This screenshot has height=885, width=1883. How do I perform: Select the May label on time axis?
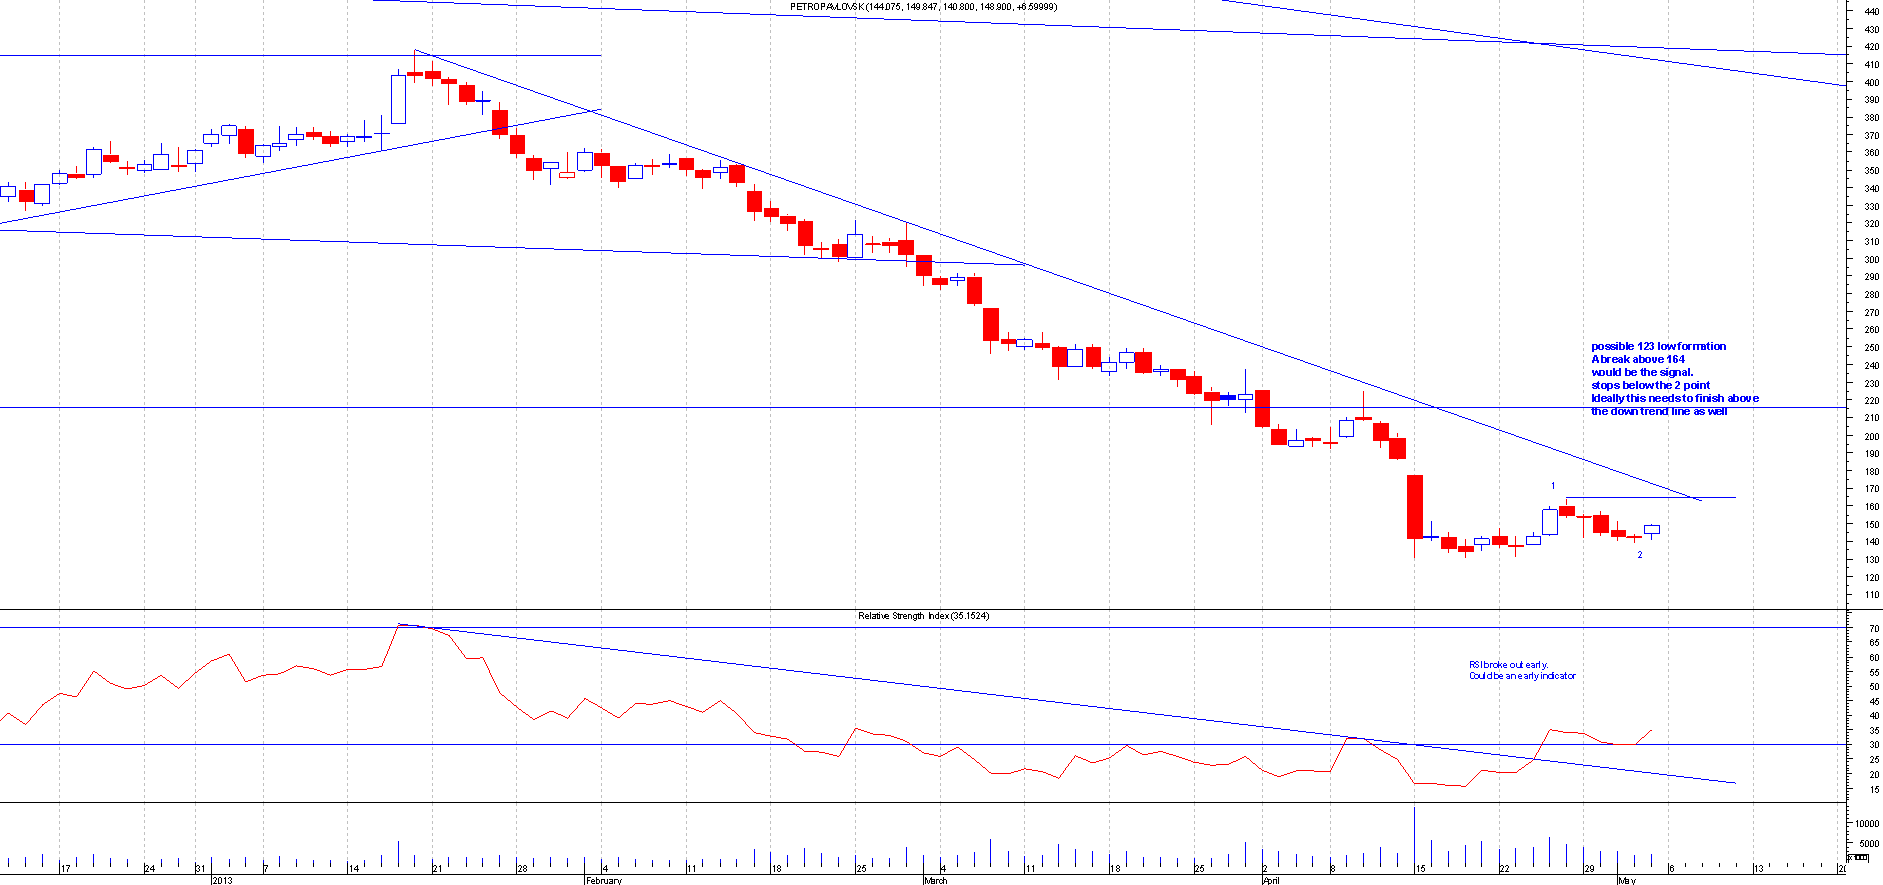1627,880
